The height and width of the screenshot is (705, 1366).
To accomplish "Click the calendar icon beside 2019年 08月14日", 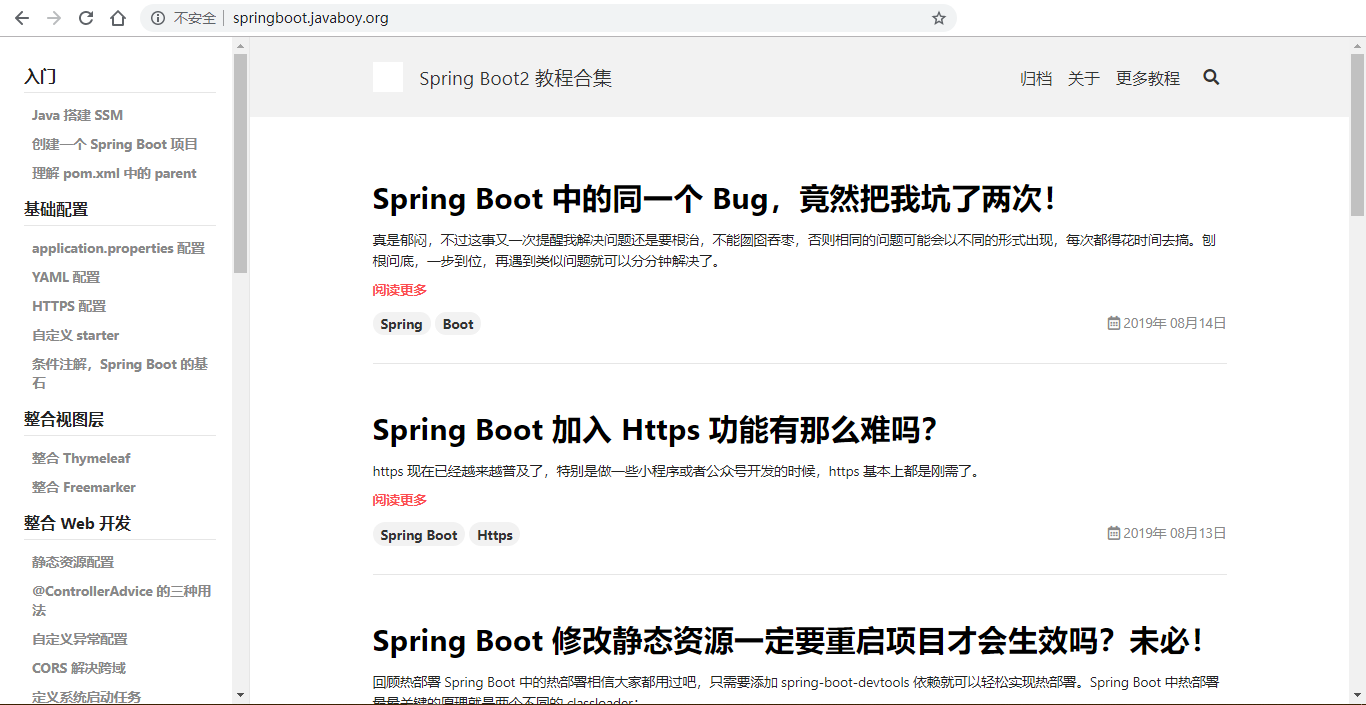I will 1113,323.
